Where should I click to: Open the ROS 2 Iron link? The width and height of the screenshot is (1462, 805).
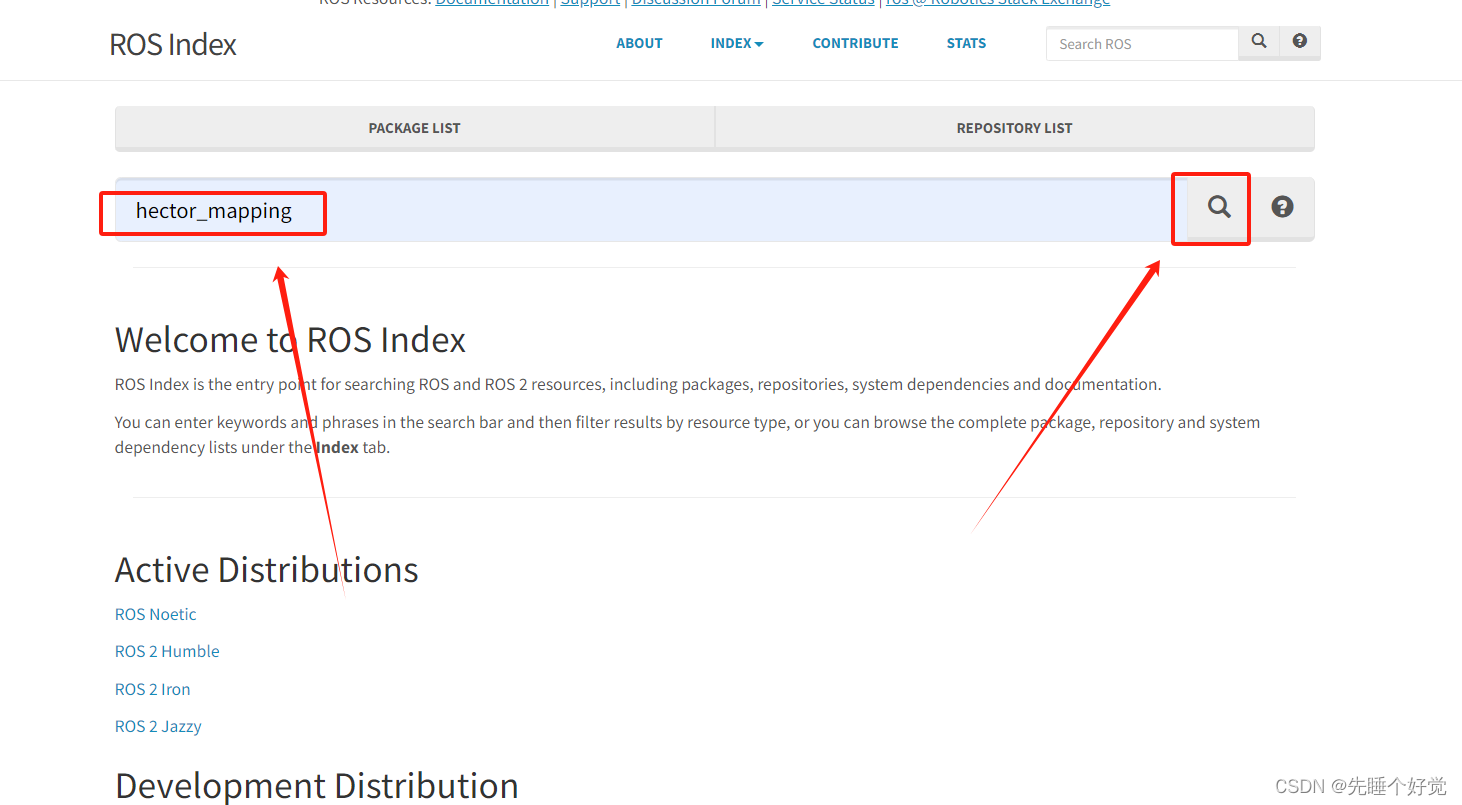[152, 689]
